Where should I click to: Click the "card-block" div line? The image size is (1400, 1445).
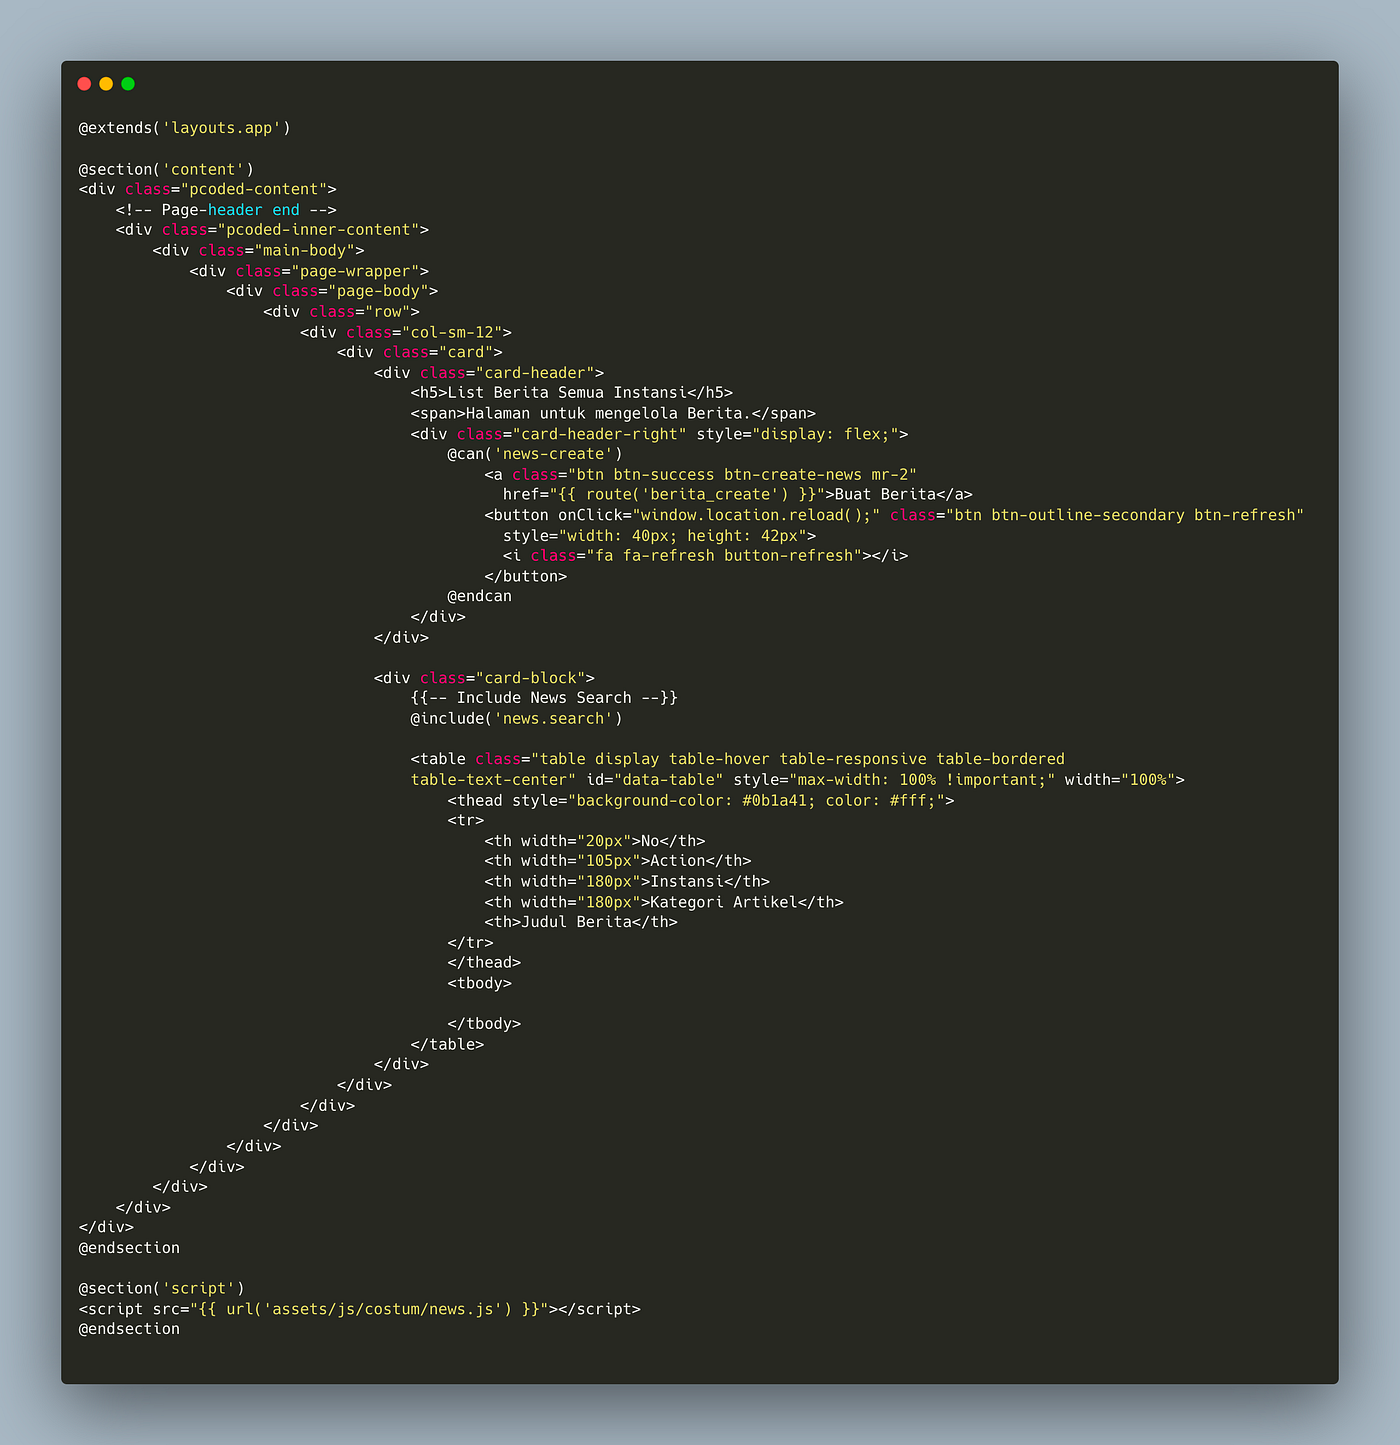tap(484, 677)
